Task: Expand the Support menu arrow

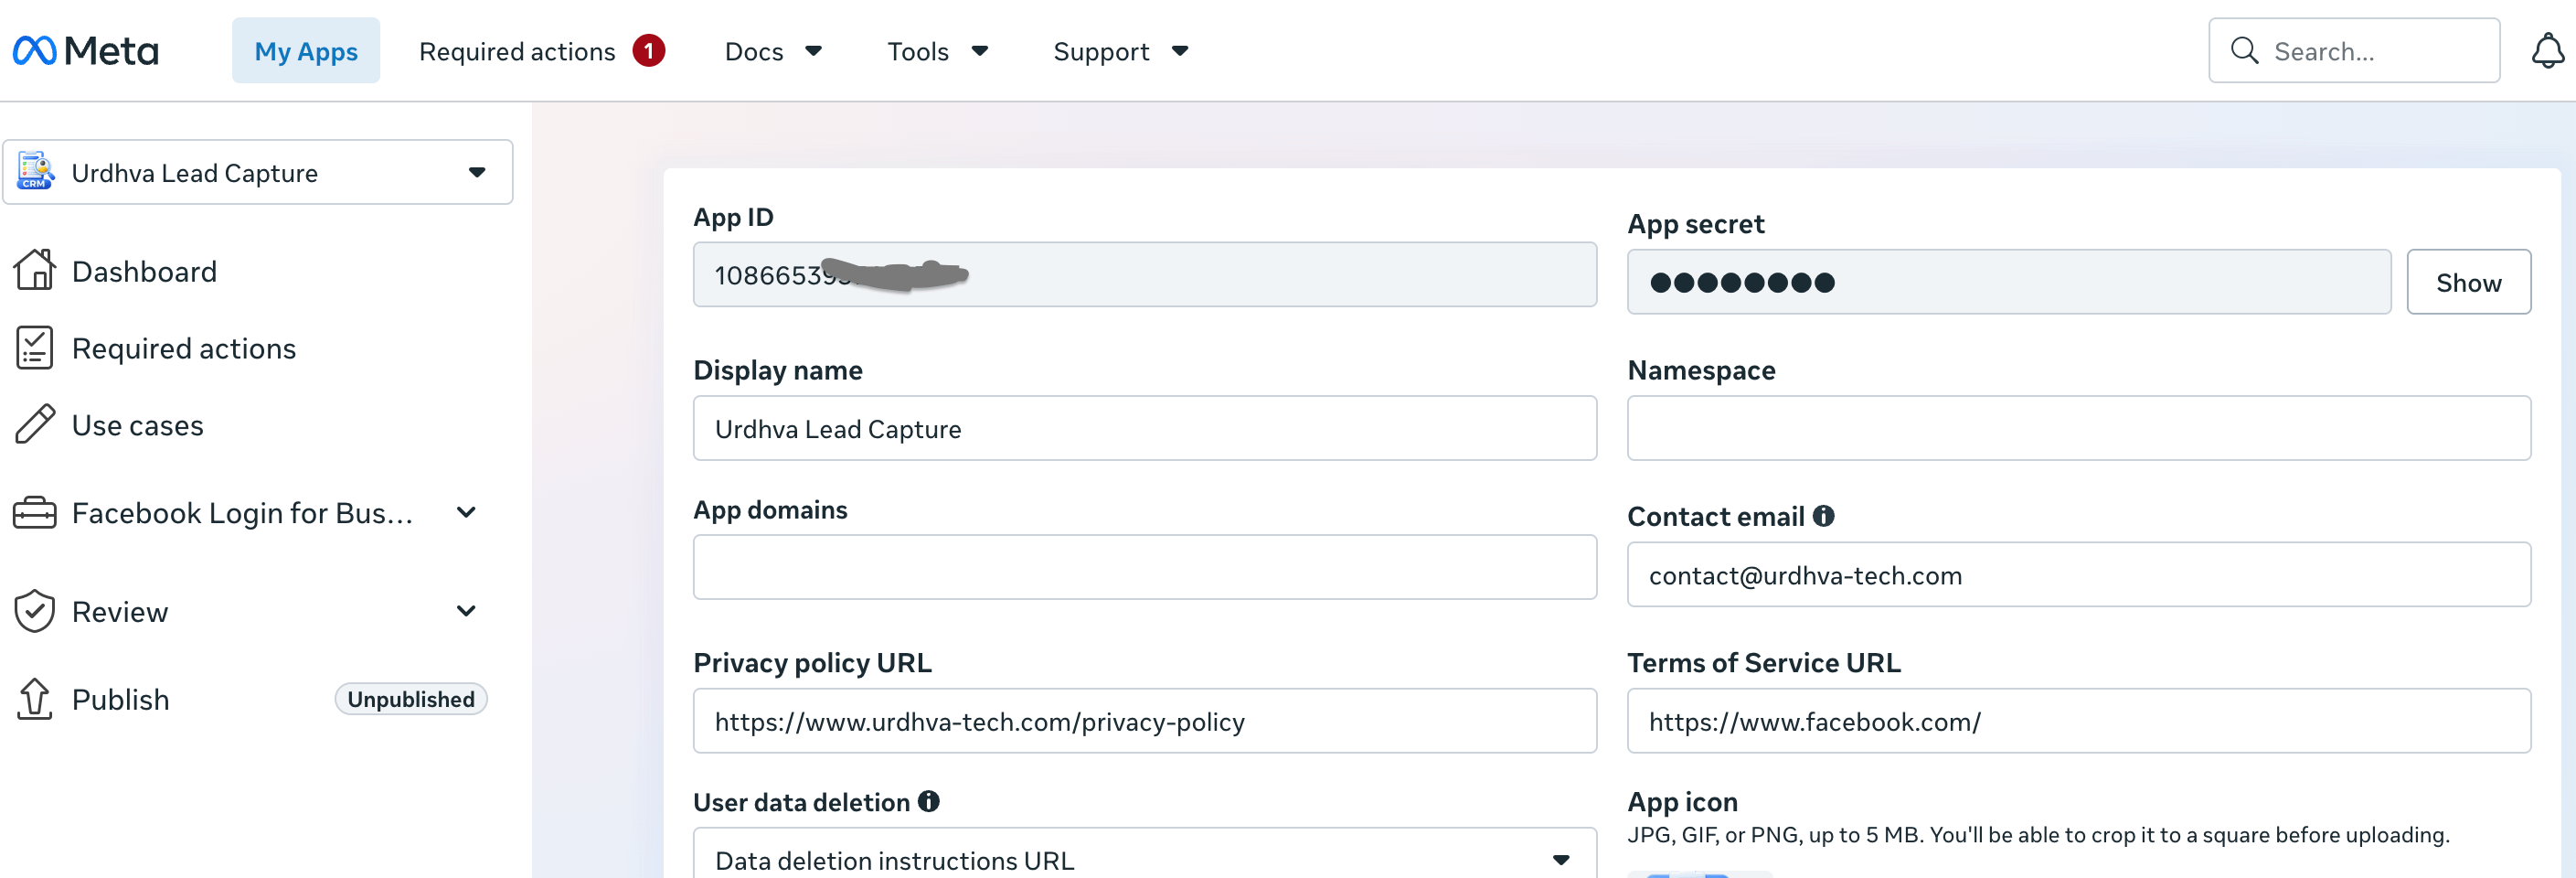Action: [1179, 50]
